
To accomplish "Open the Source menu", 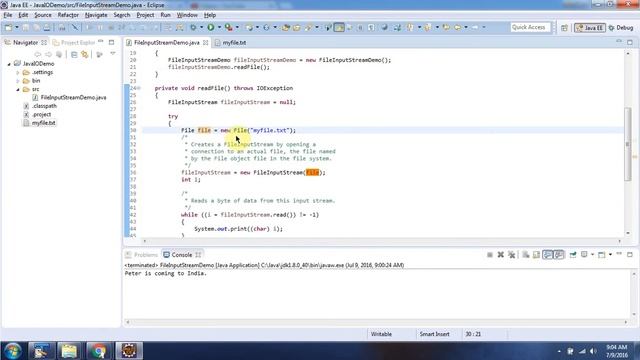I will coord(43,15).
